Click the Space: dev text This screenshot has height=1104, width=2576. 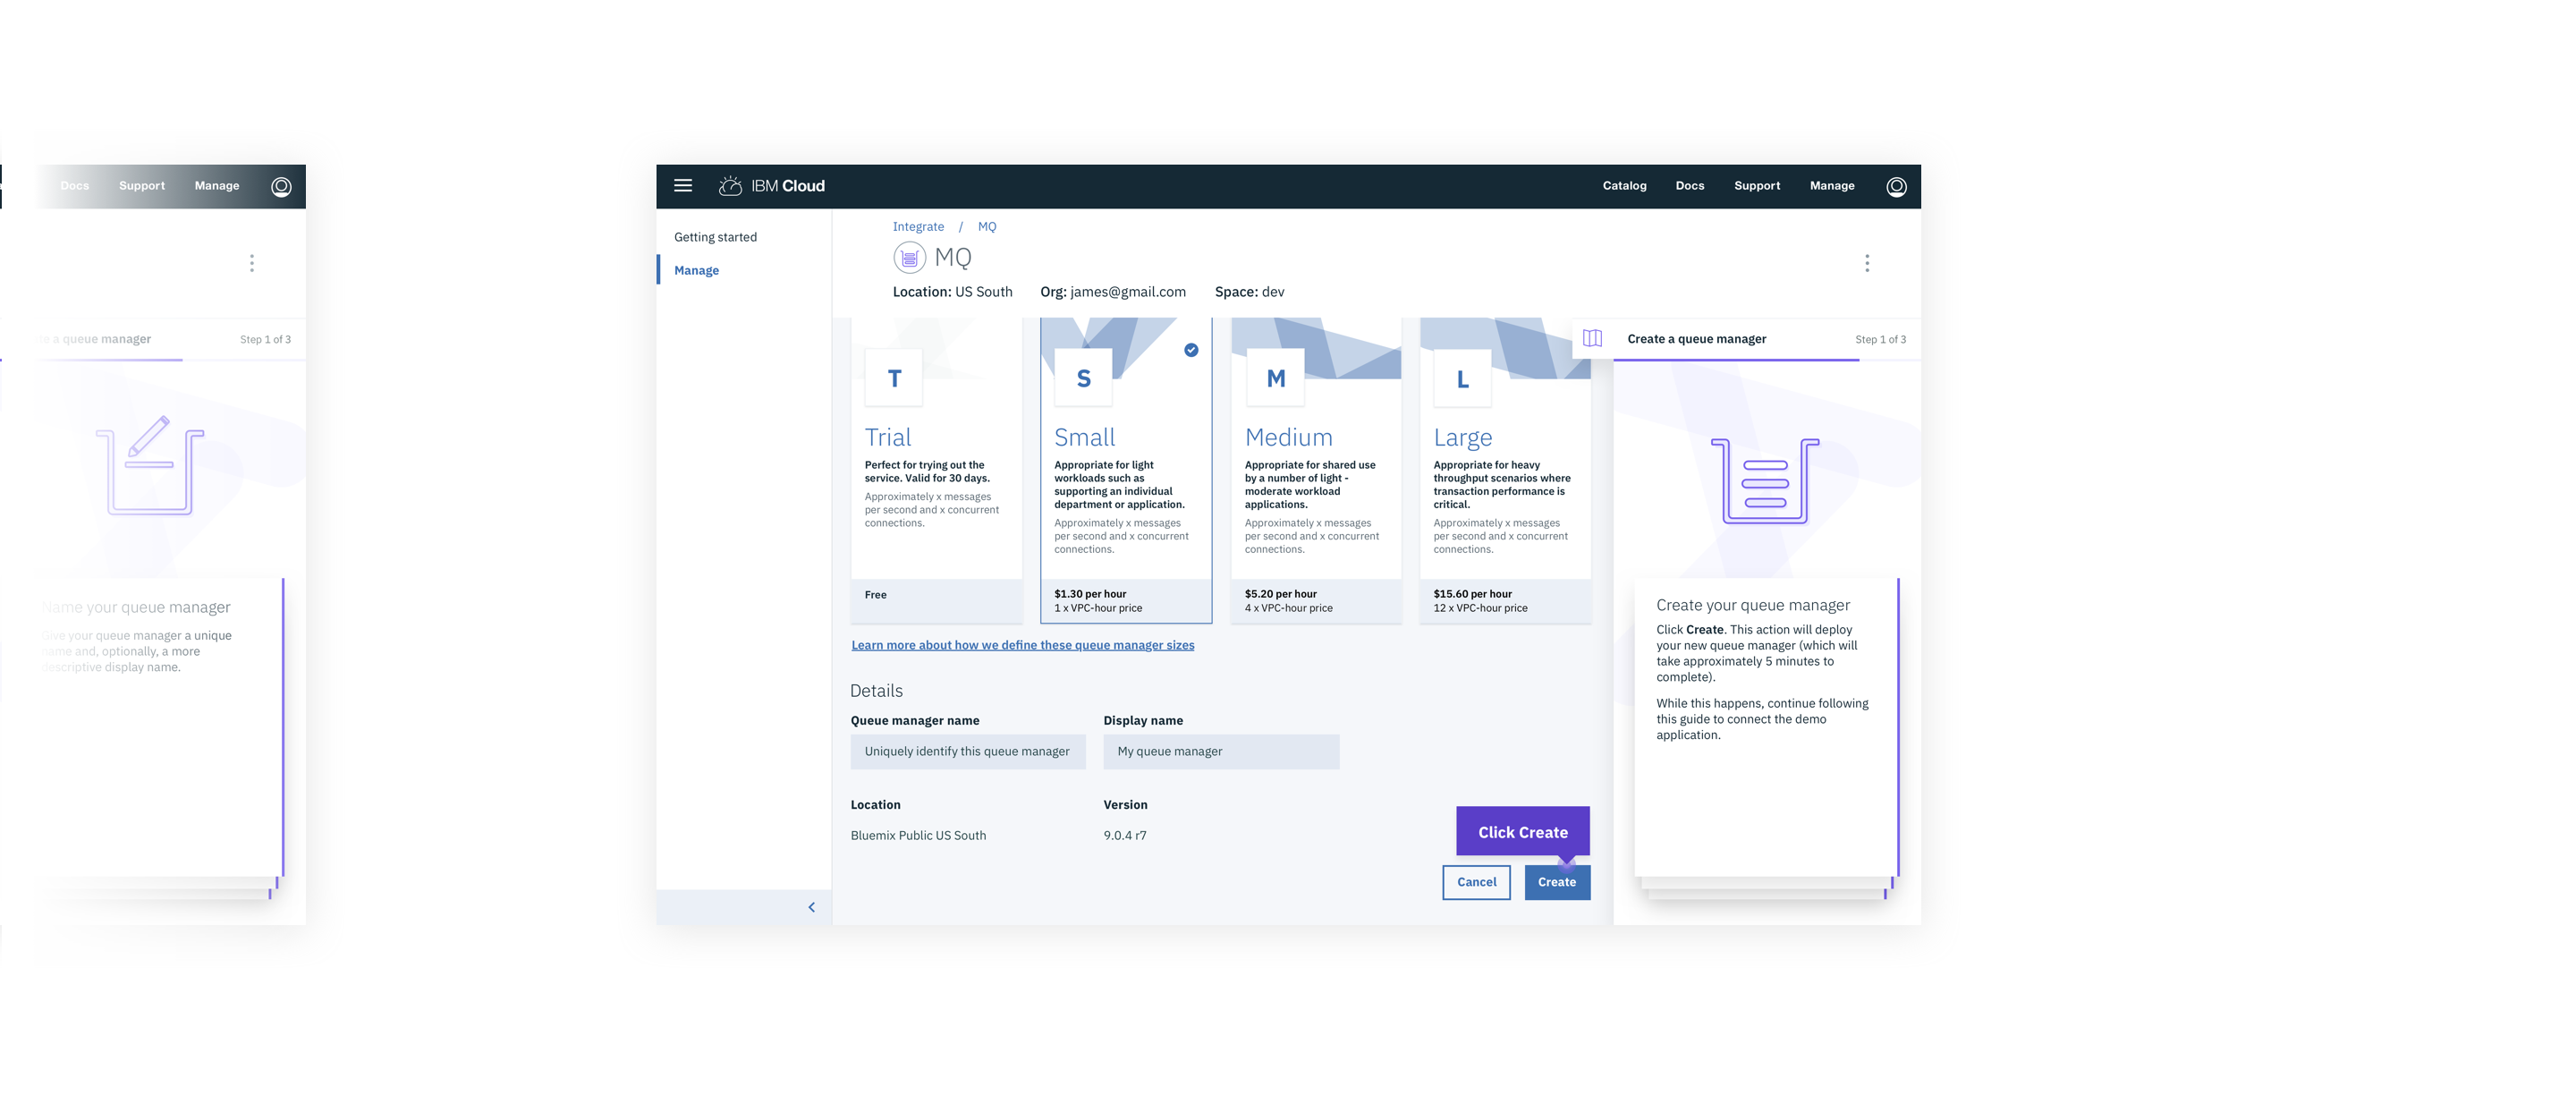(1249, 292)
